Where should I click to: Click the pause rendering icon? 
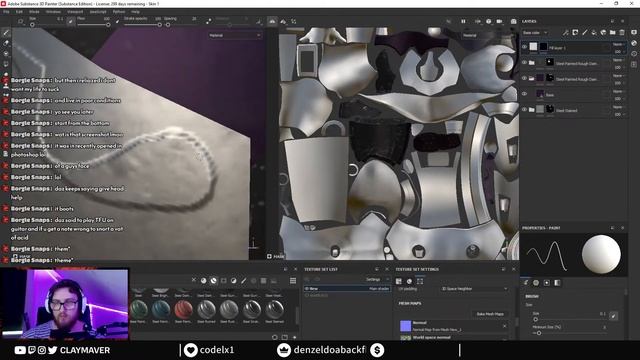click(x=463, y=21)
